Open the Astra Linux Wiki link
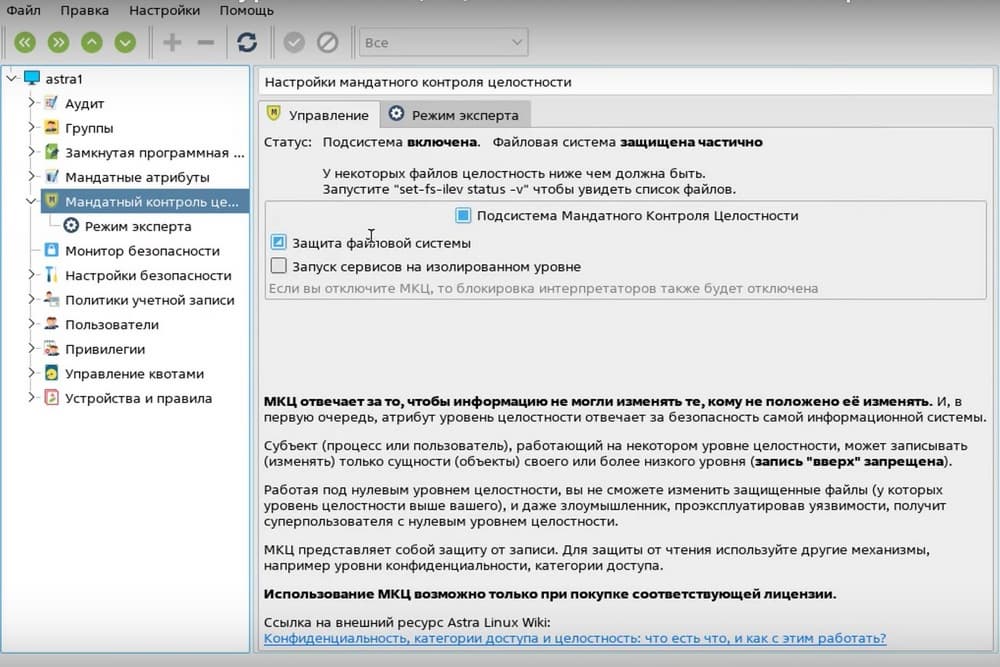 575,638
